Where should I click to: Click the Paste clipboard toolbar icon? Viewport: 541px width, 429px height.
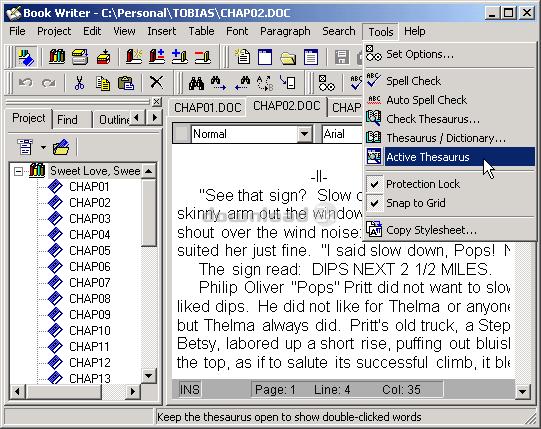pyautogui.click(x=126, y=83)
